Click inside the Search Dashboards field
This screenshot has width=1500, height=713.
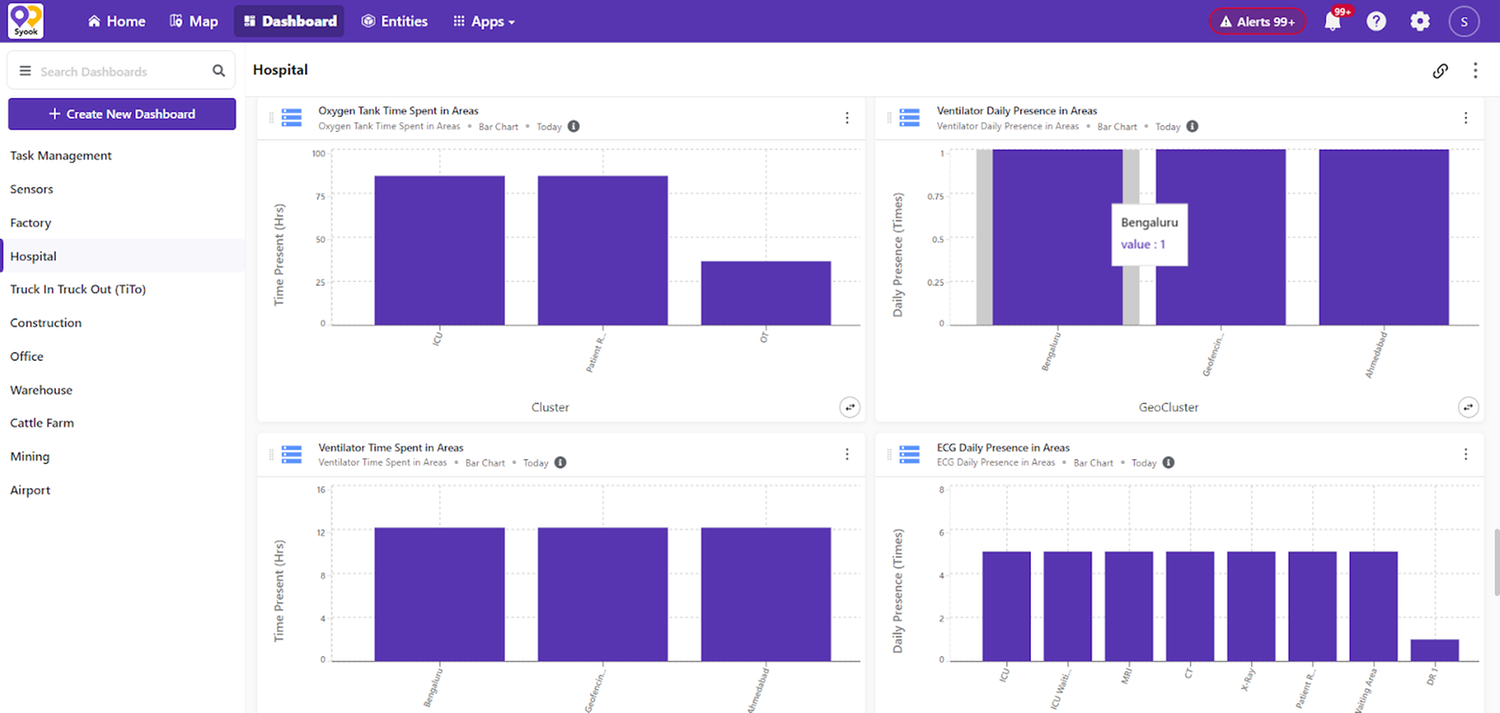(x=120, y=70)
